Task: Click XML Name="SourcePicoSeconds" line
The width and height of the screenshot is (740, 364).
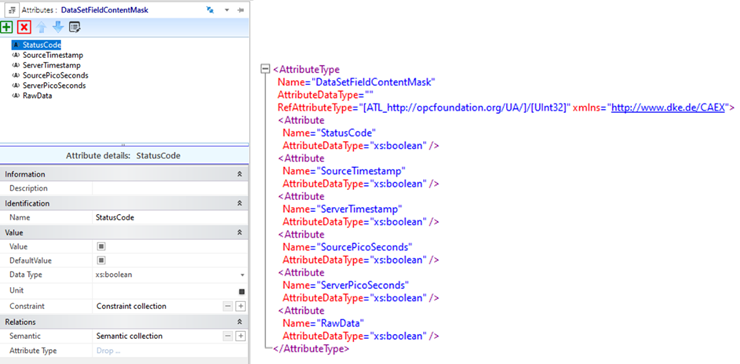Action: [347, 247]
